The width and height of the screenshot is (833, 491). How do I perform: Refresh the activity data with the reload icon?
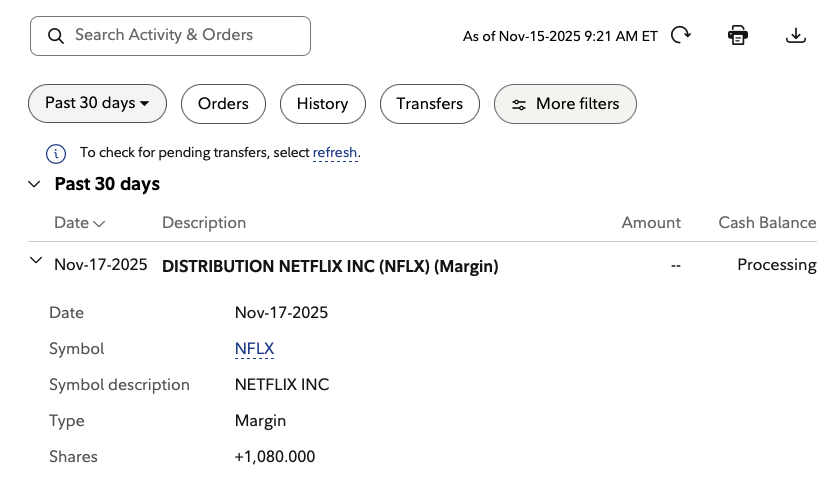tap(681, 35)
